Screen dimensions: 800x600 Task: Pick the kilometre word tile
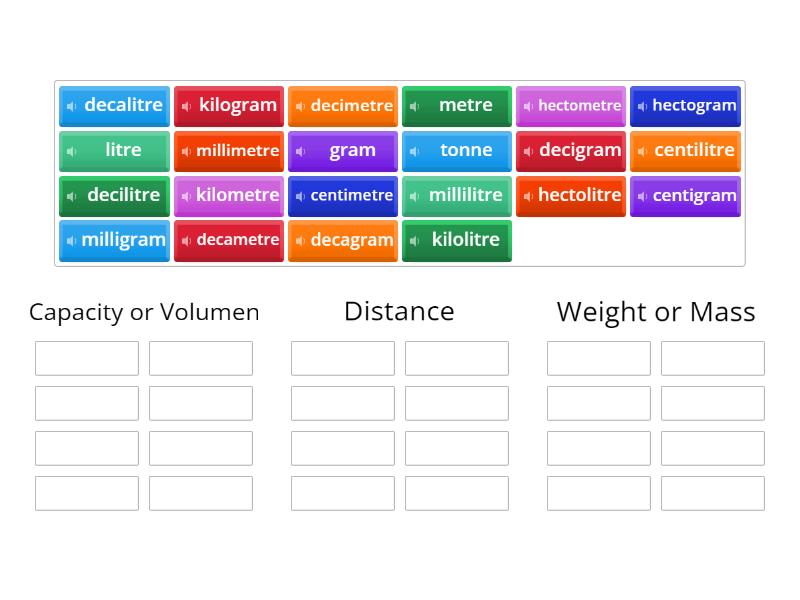[x=237, y=195]
